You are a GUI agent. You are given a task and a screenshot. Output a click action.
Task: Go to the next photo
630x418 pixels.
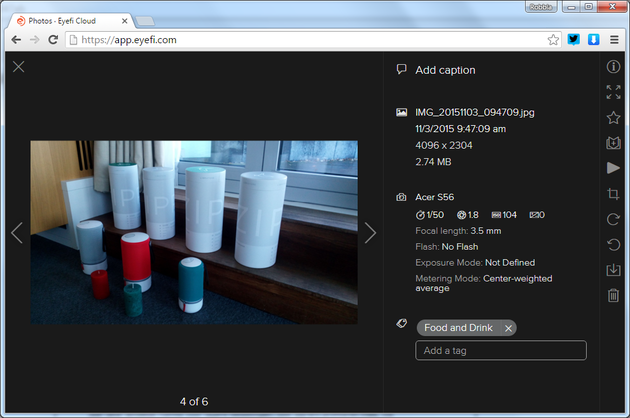point(370,233)
